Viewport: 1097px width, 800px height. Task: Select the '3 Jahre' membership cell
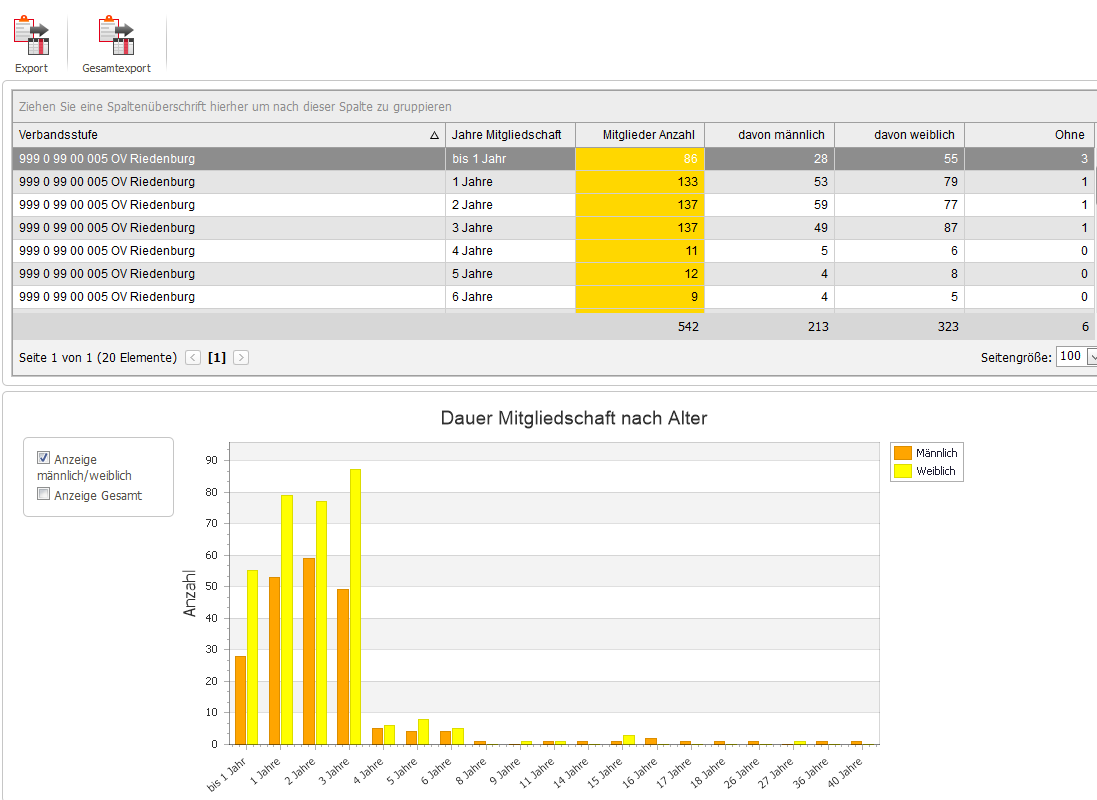click(510, 228)
